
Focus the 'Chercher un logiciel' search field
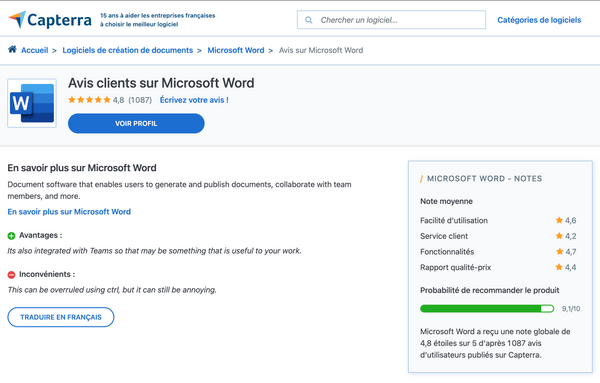click(x=391, y=20)
